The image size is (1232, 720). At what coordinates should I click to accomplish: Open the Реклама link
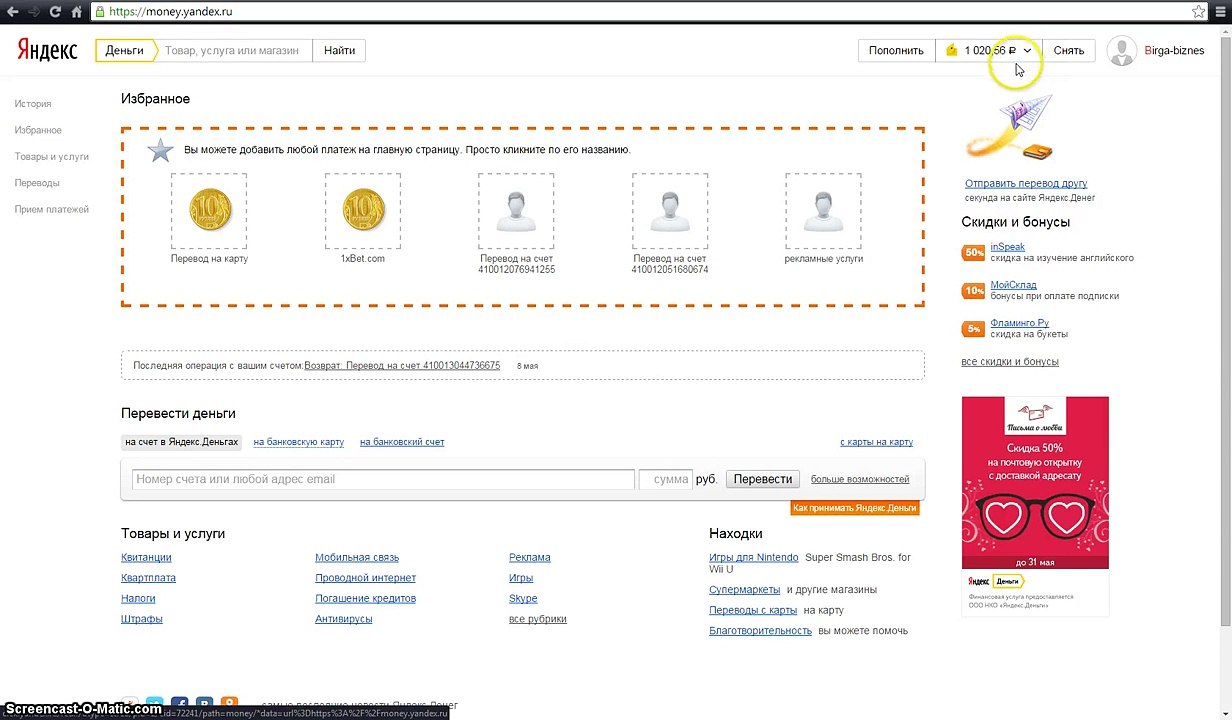point(530,558)
